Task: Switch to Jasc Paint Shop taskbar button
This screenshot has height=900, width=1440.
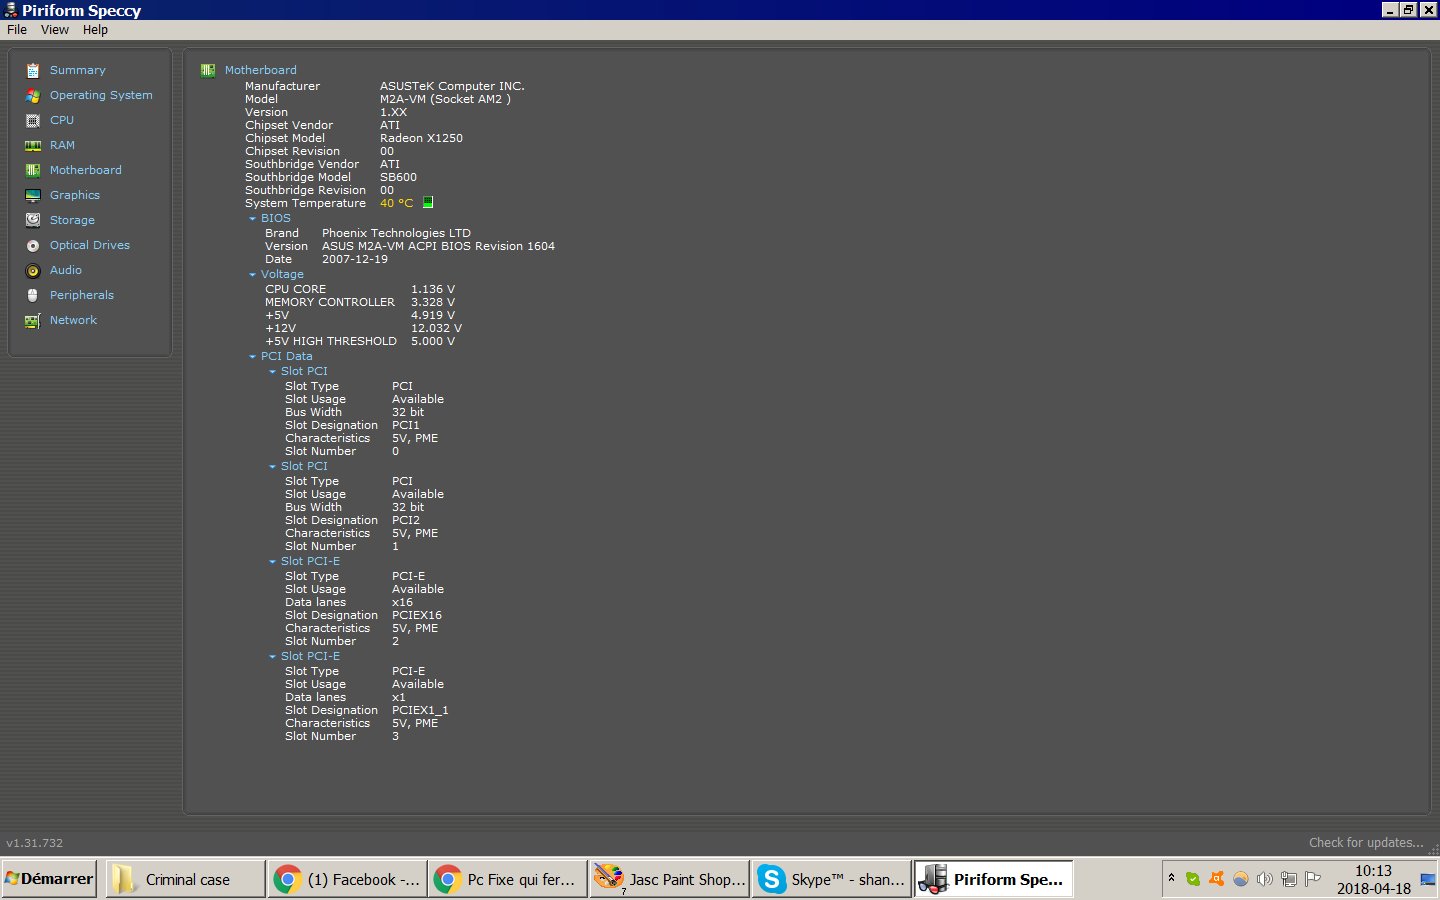Action: click(x=669, y=879)
